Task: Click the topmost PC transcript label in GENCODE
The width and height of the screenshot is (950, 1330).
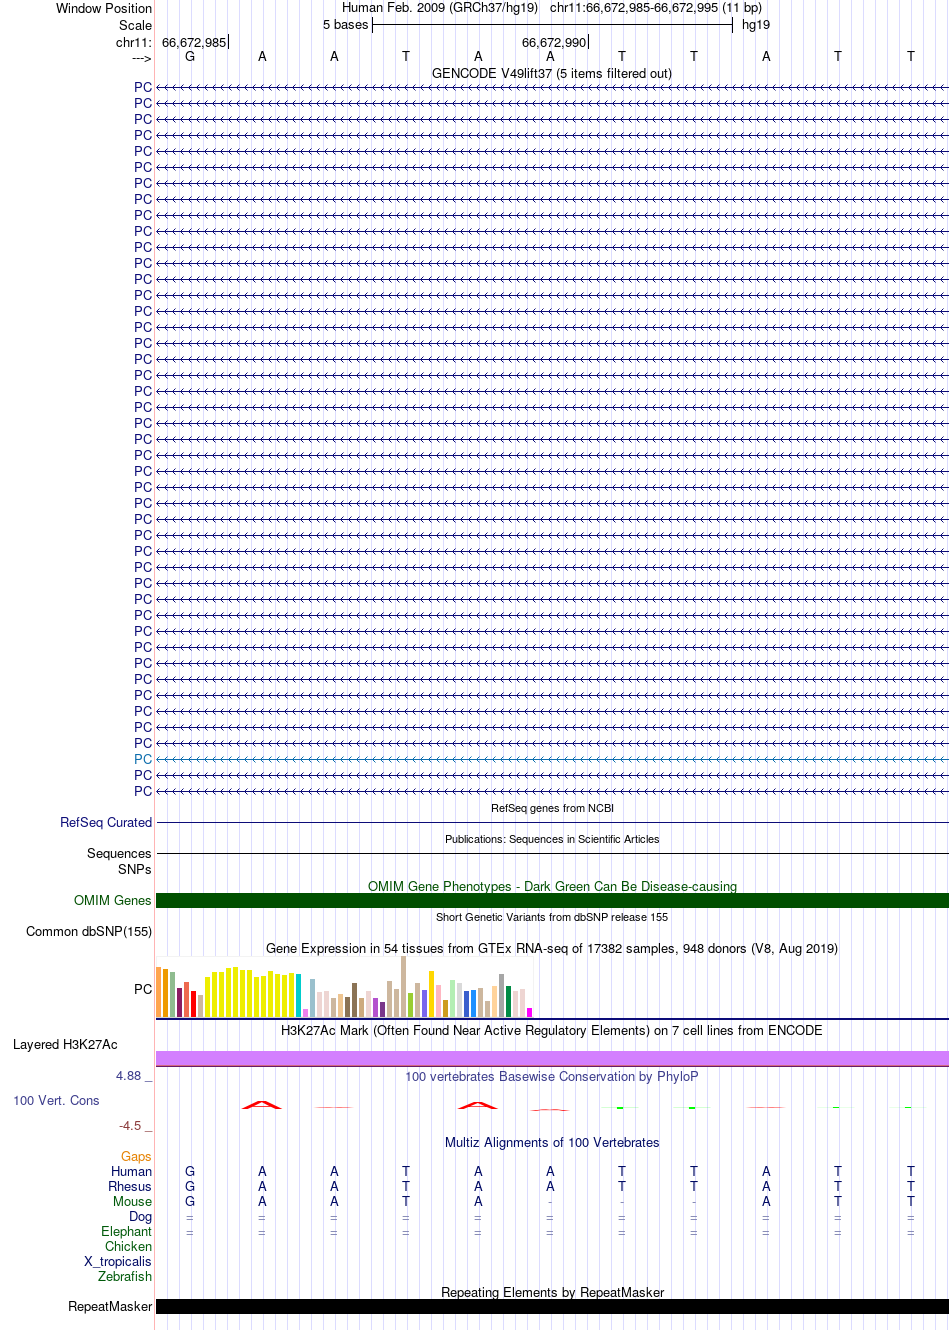Action: coord(143,87)
